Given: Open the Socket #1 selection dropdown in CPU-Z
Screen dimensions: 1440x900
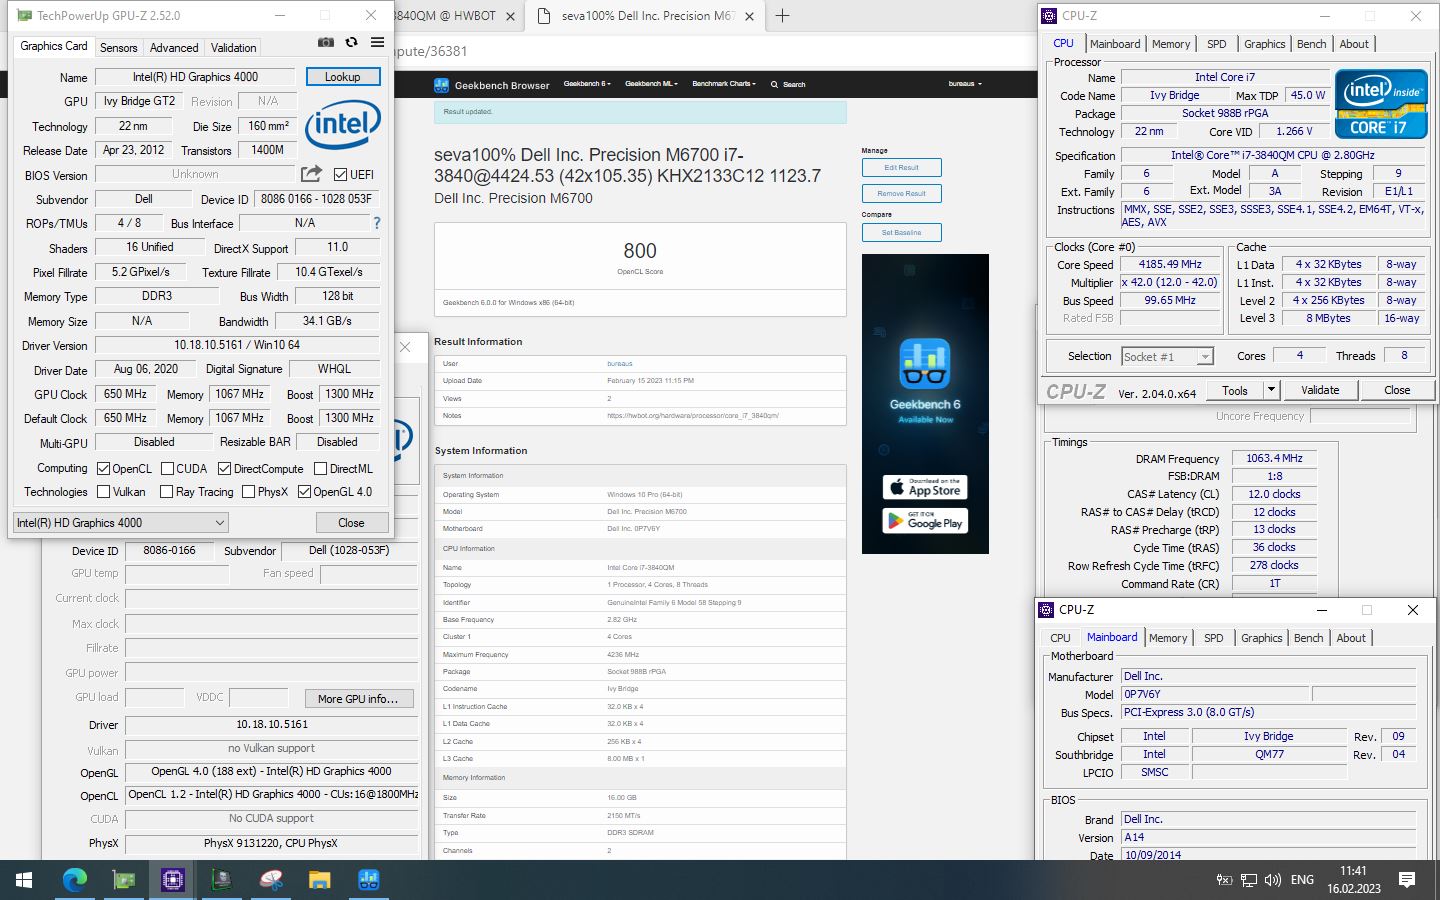Looking at the screenshot, I should (1167, 356).
